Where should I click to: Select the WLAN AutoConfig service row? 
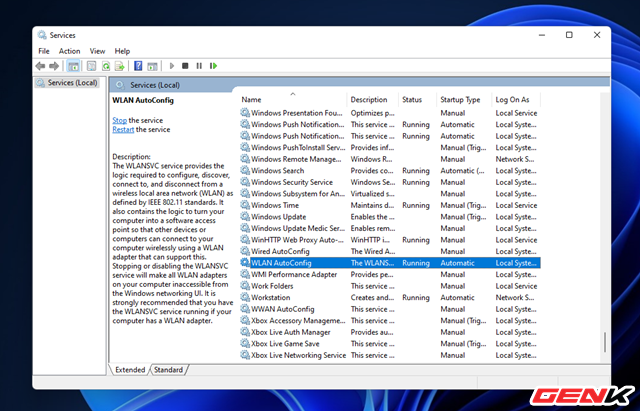(x=390, y=263)
